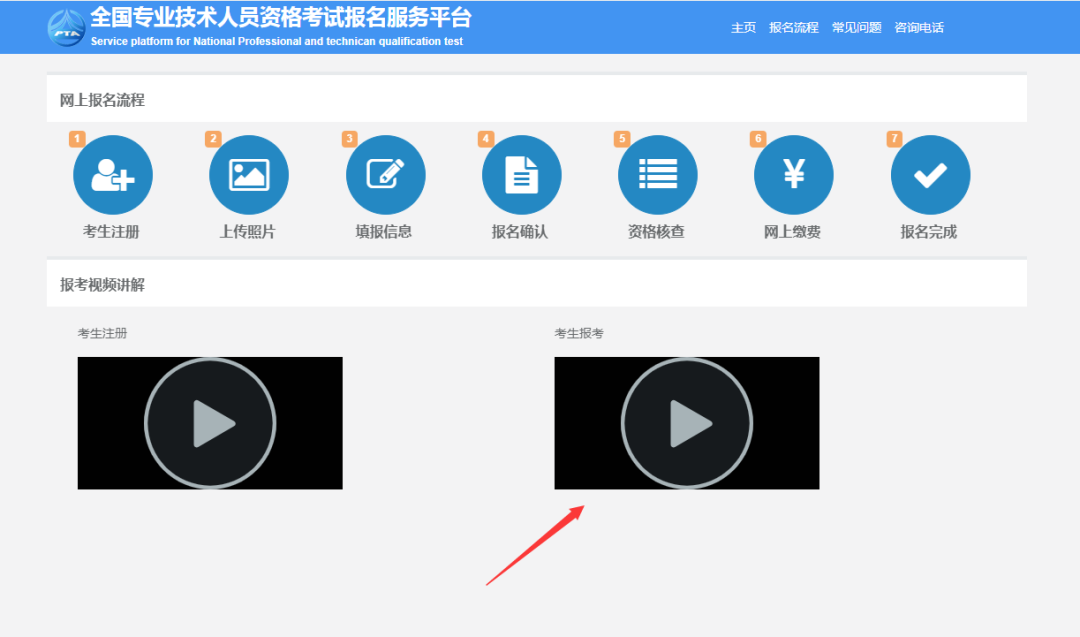Click the 网上缴费 label under step 6
Viewport: 1080px width, 637px height.
click(792, 232)
